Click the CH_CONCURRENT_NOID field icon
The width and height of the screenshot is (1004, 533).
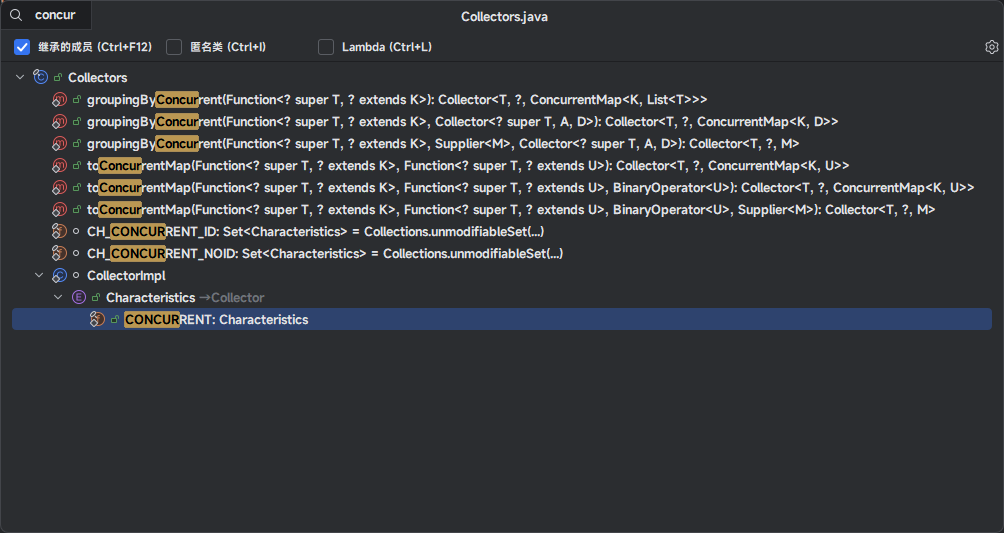click(x=60, y=253)
